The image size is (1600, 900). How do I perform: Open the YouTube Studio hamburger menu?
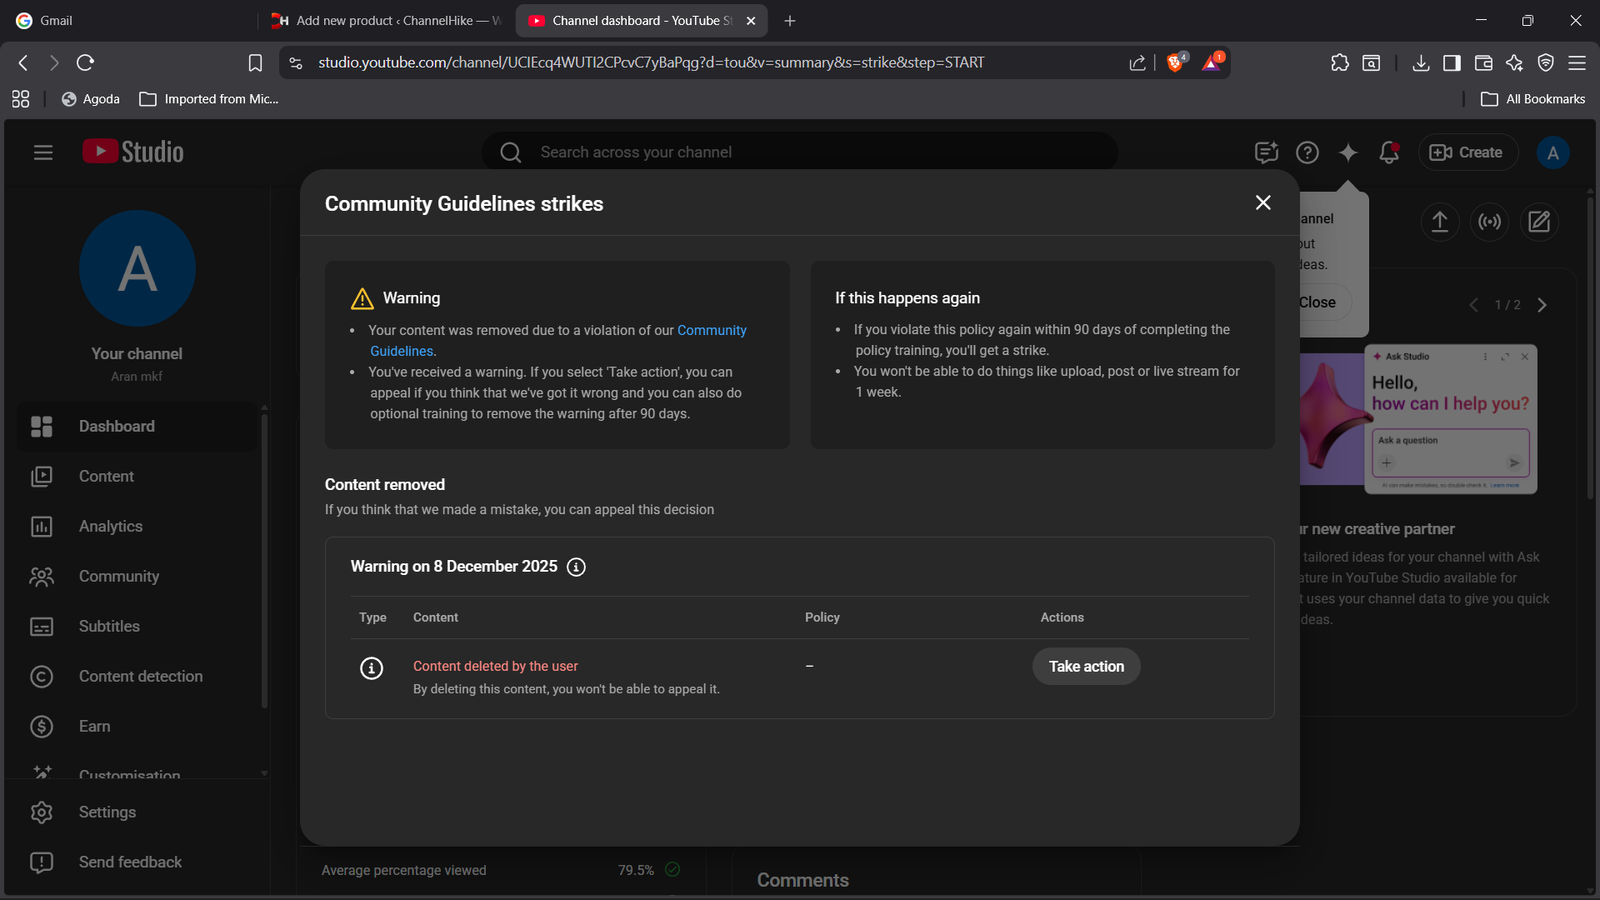(x=43, y=152)
